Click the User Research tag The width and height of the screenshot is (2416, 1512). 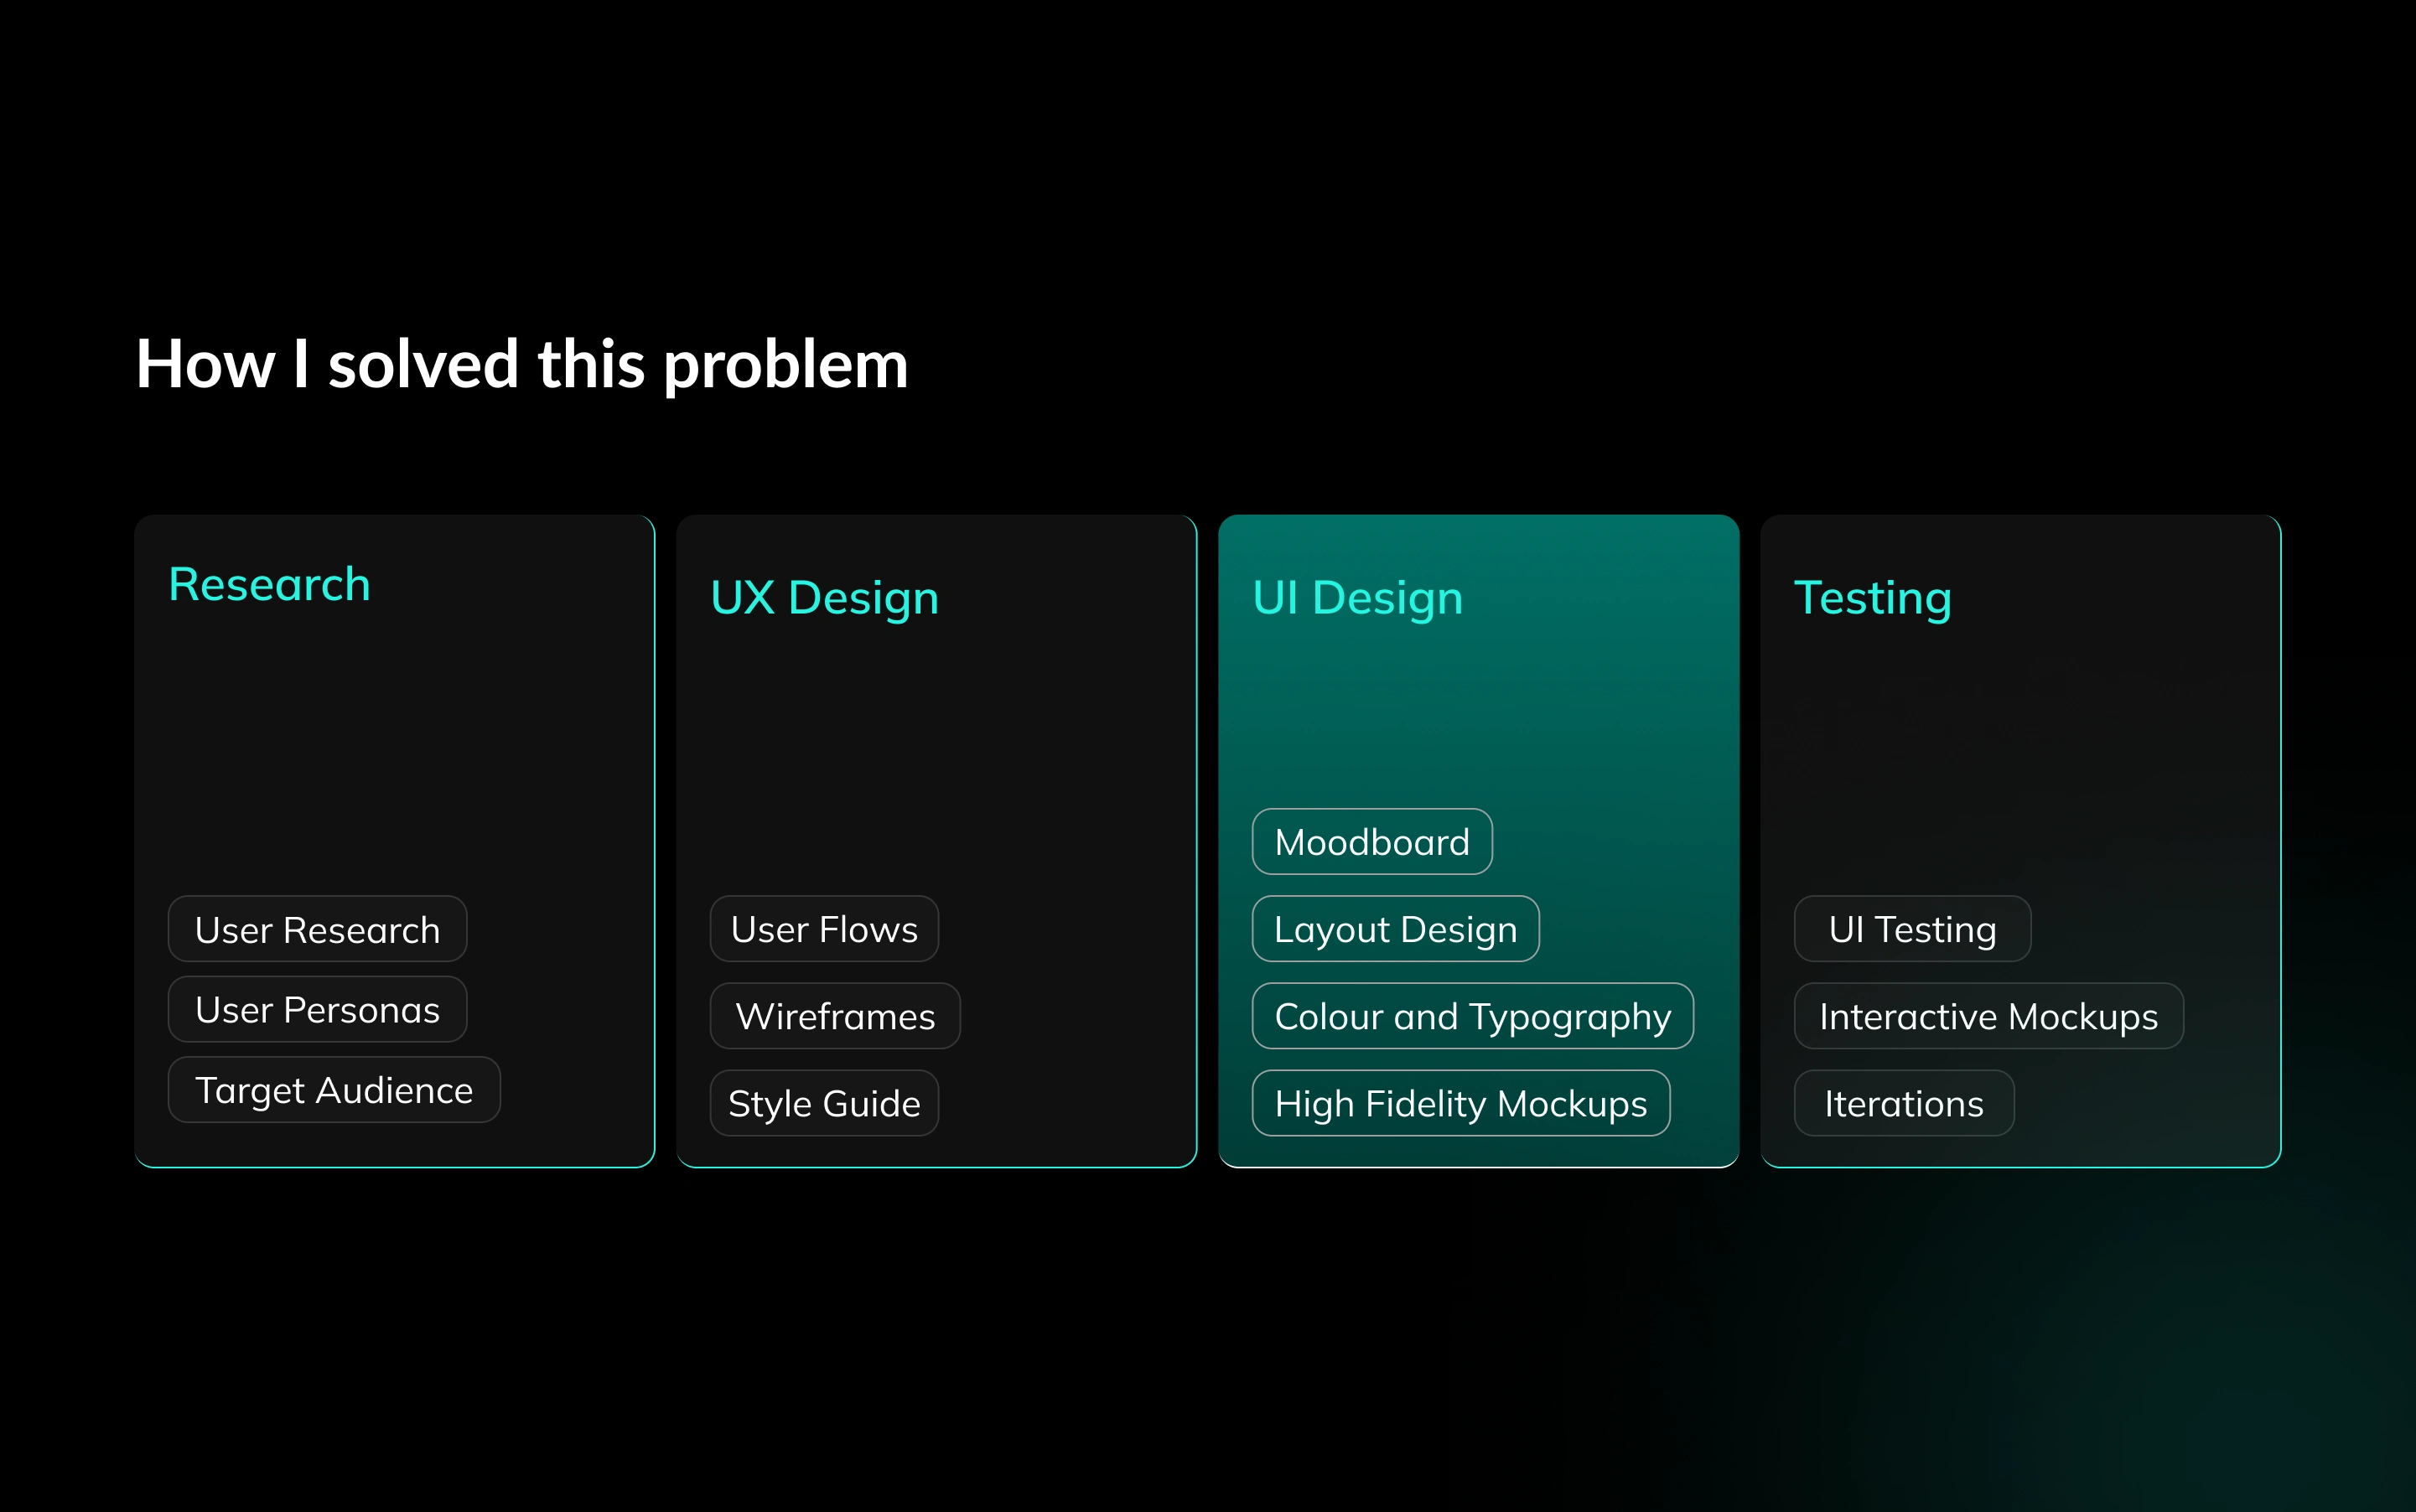[317, 929]
